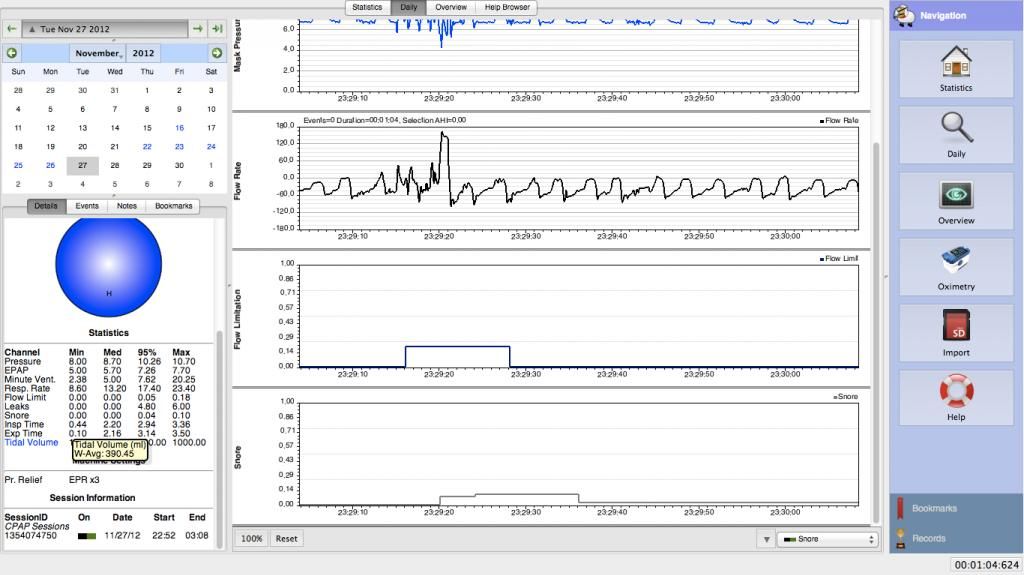Open the Help lifebuoy icon
This screenshot has width=1024, height=575.
(955, 397)
